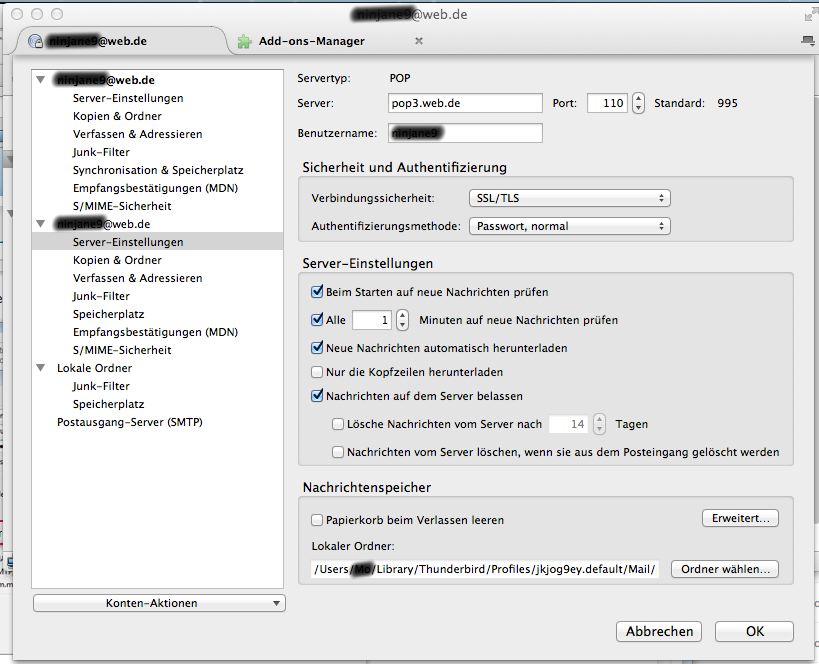Enable 'Nur die Kopfzeilen herunterladen' checkbox
The image size is (819, 664).
[x=317, y=372]
